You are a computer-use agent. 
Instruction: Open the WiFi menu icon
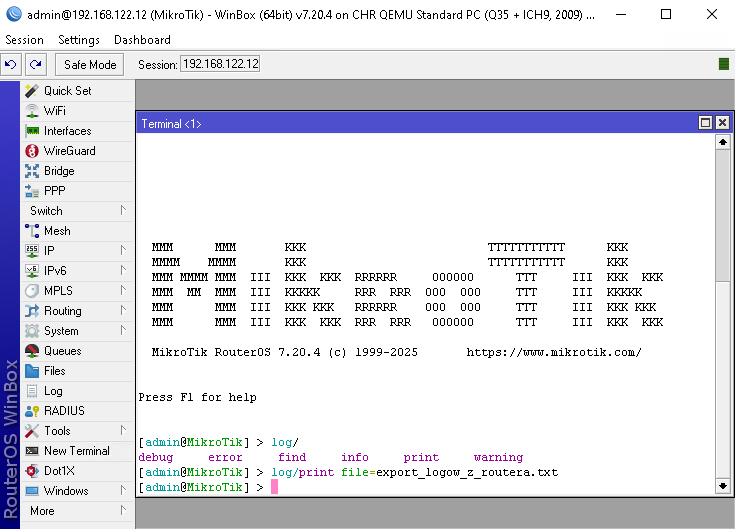coord(32,111)
